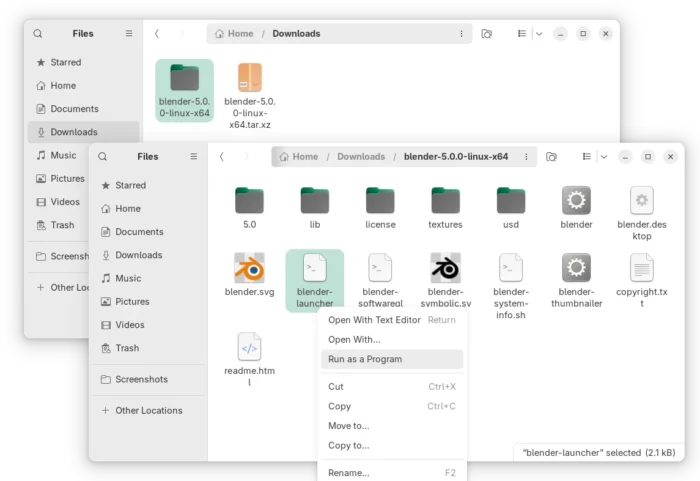Screen dimensions: 700x481
Task: Select the blender-symbolic.svg icon
Action: click(445, 268)
